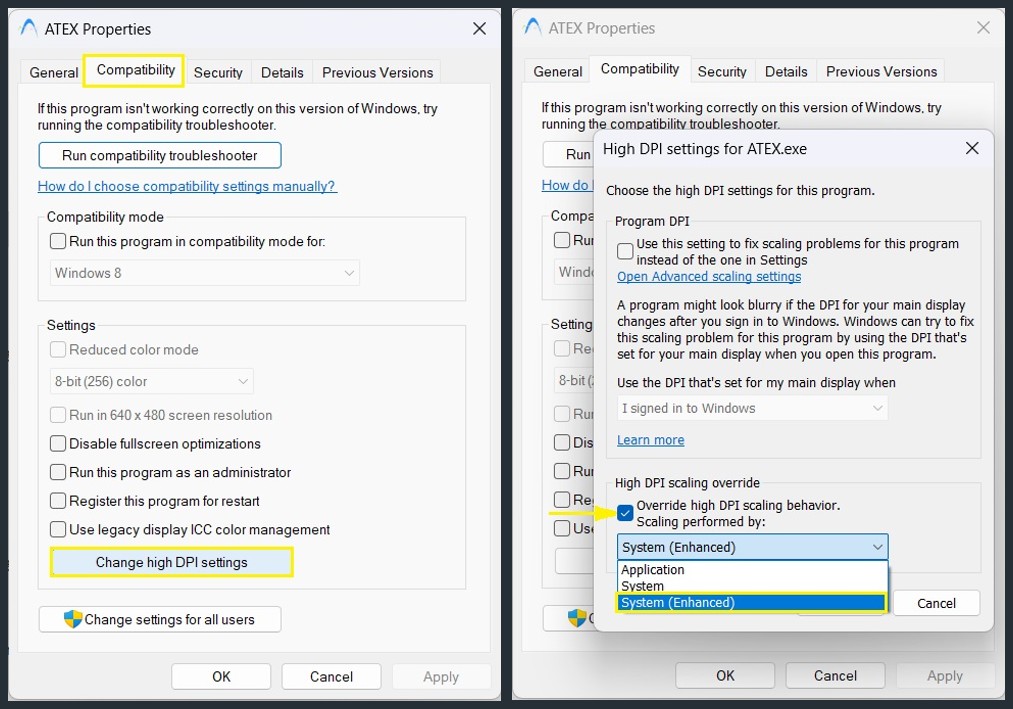Viewport: 1013px width, 709px height.
Task: Uncheck 'Override high DPI scaling behavior'
Action: [x=625, y=513]
